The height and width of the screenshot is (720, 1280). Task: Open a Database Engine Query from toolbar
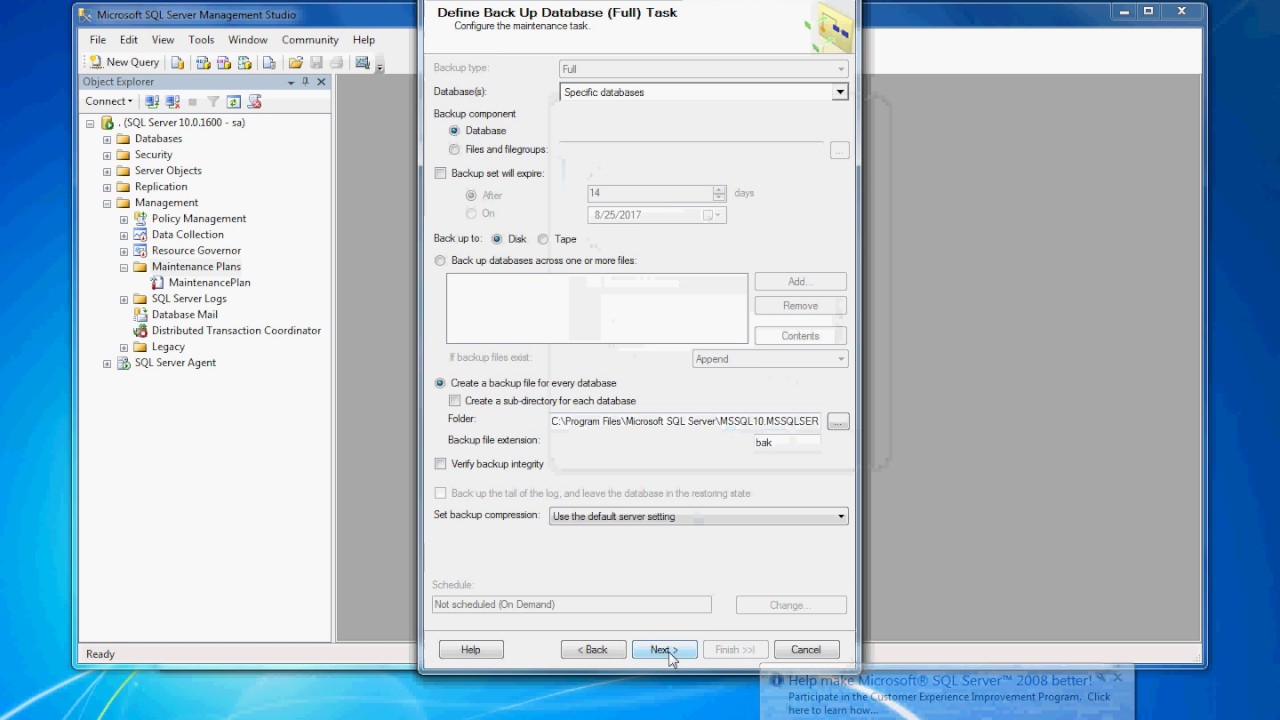(x=177, y=62)
